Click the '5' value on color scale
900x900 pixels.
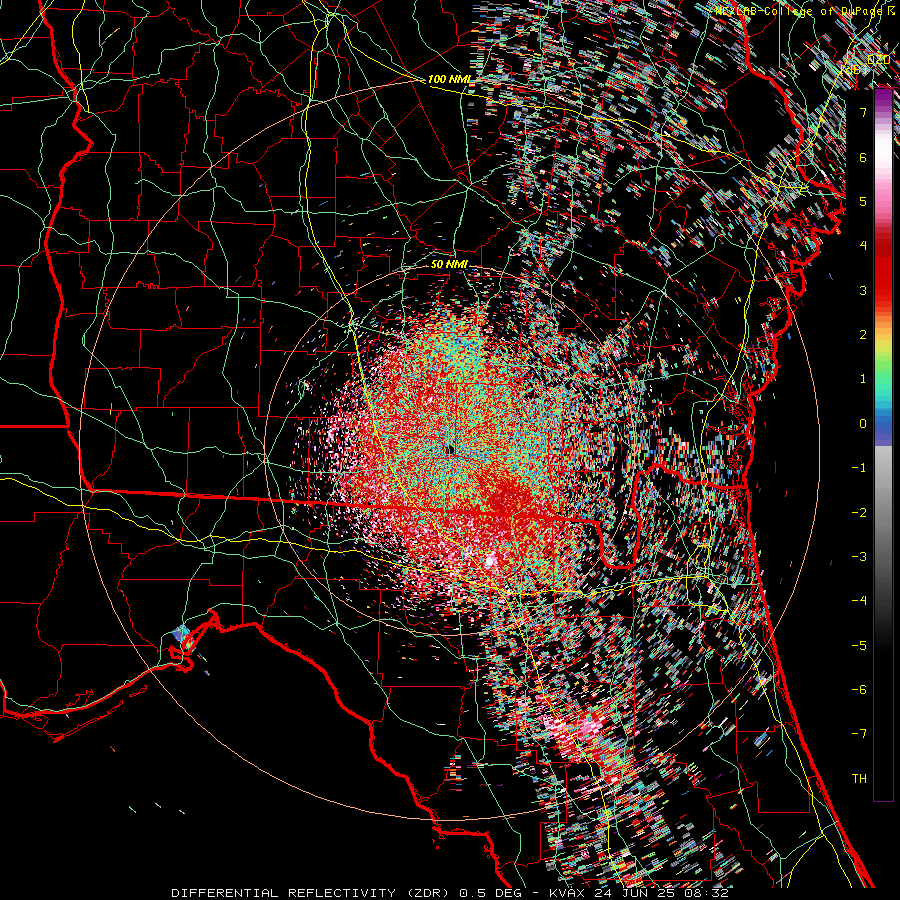pos(863,201)
